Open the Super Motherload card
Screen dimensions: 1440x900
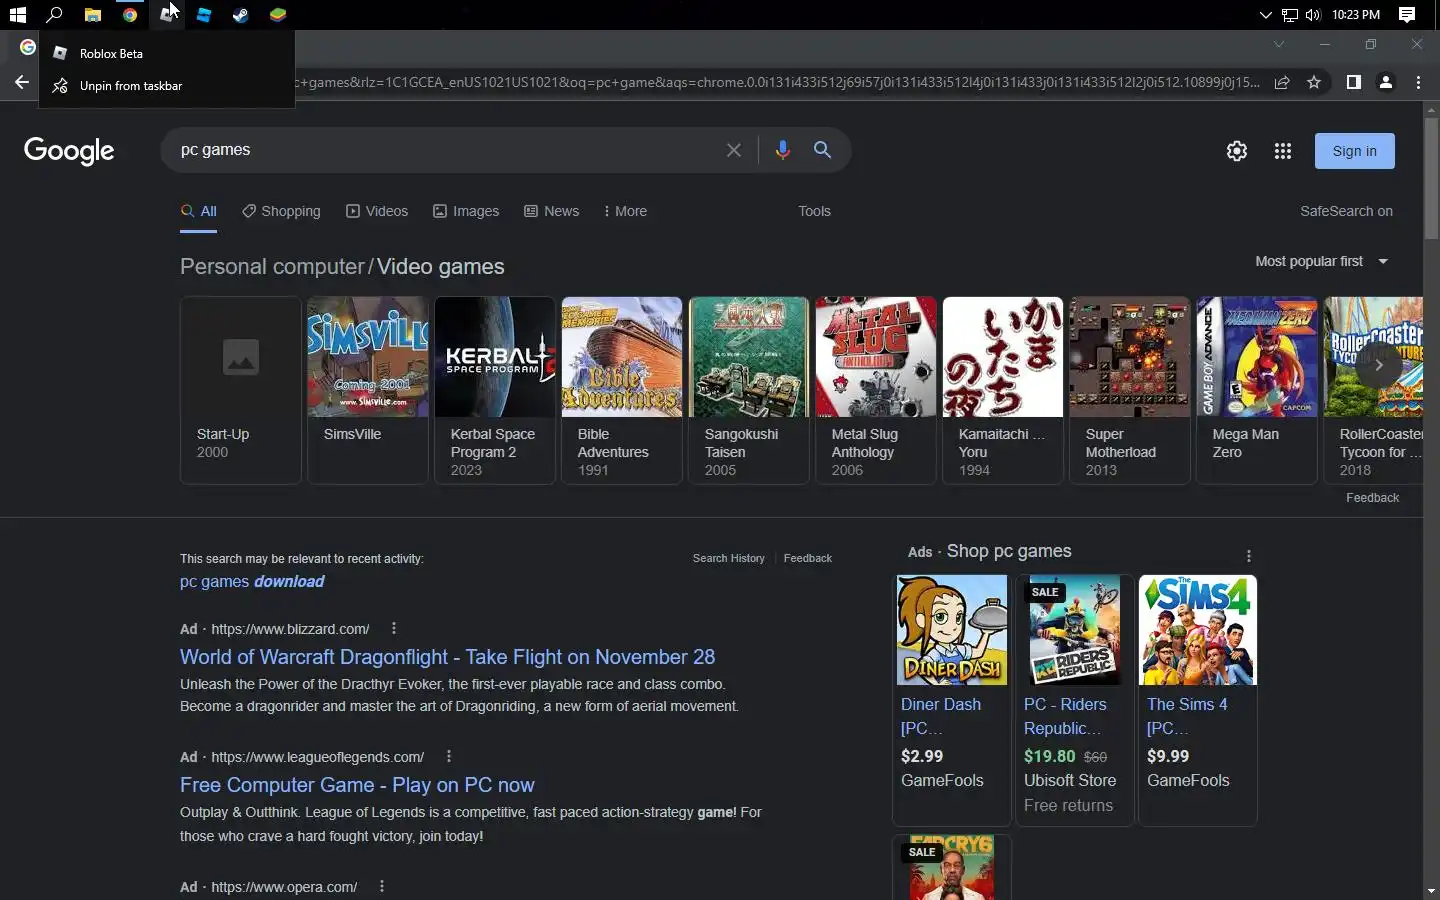click(x=1129, y=390)
